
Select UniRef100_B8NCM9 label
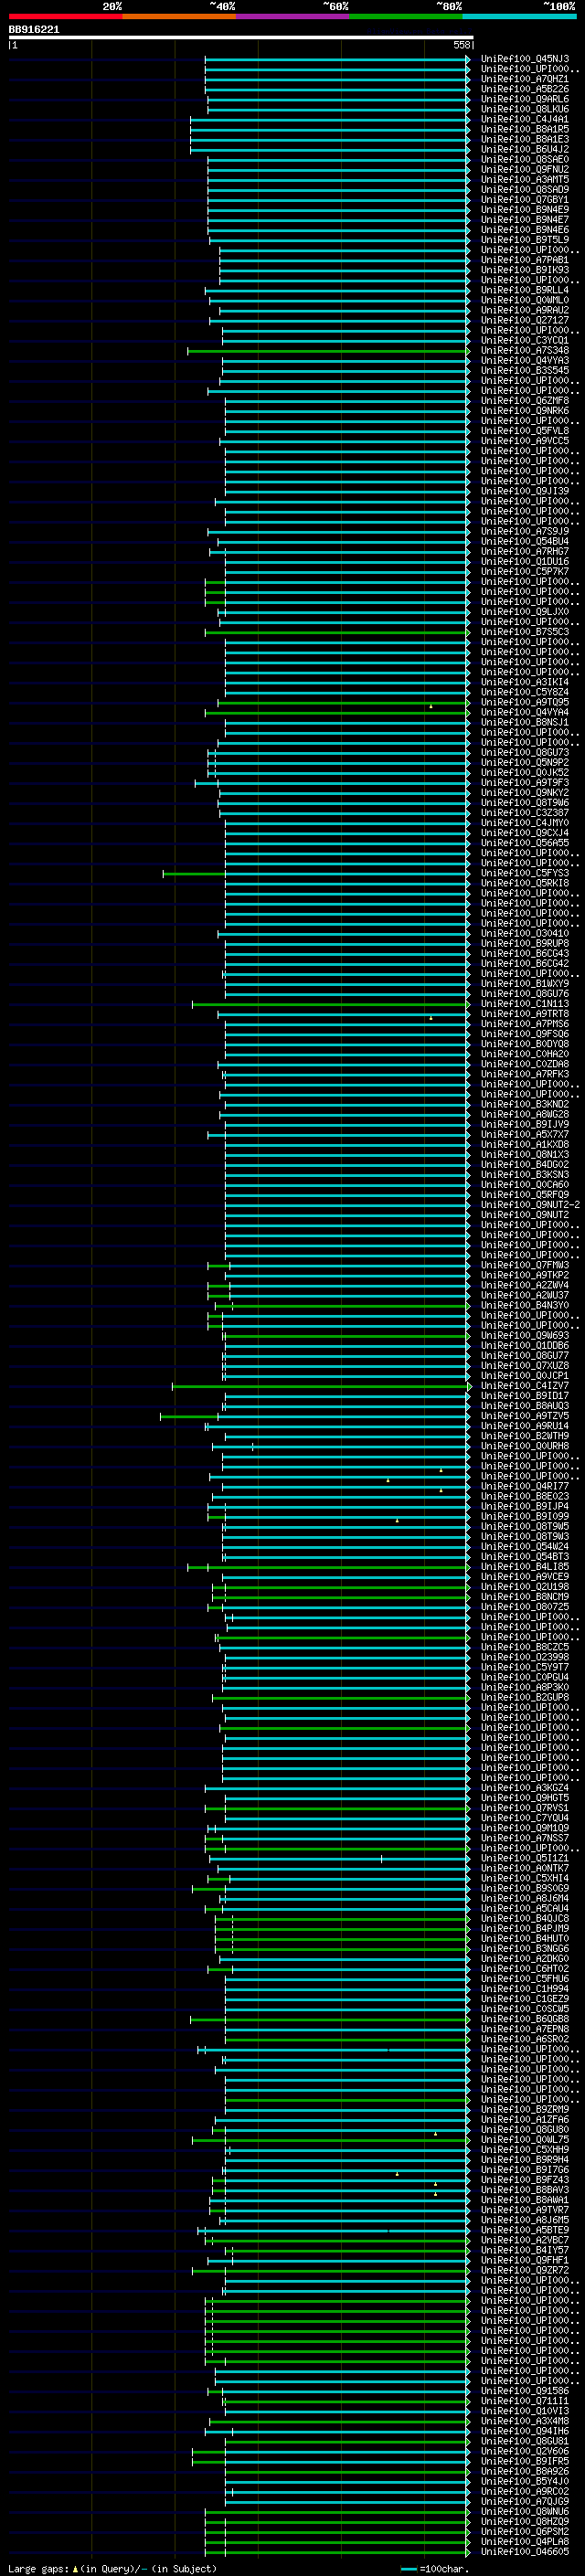click(525, 1597)
